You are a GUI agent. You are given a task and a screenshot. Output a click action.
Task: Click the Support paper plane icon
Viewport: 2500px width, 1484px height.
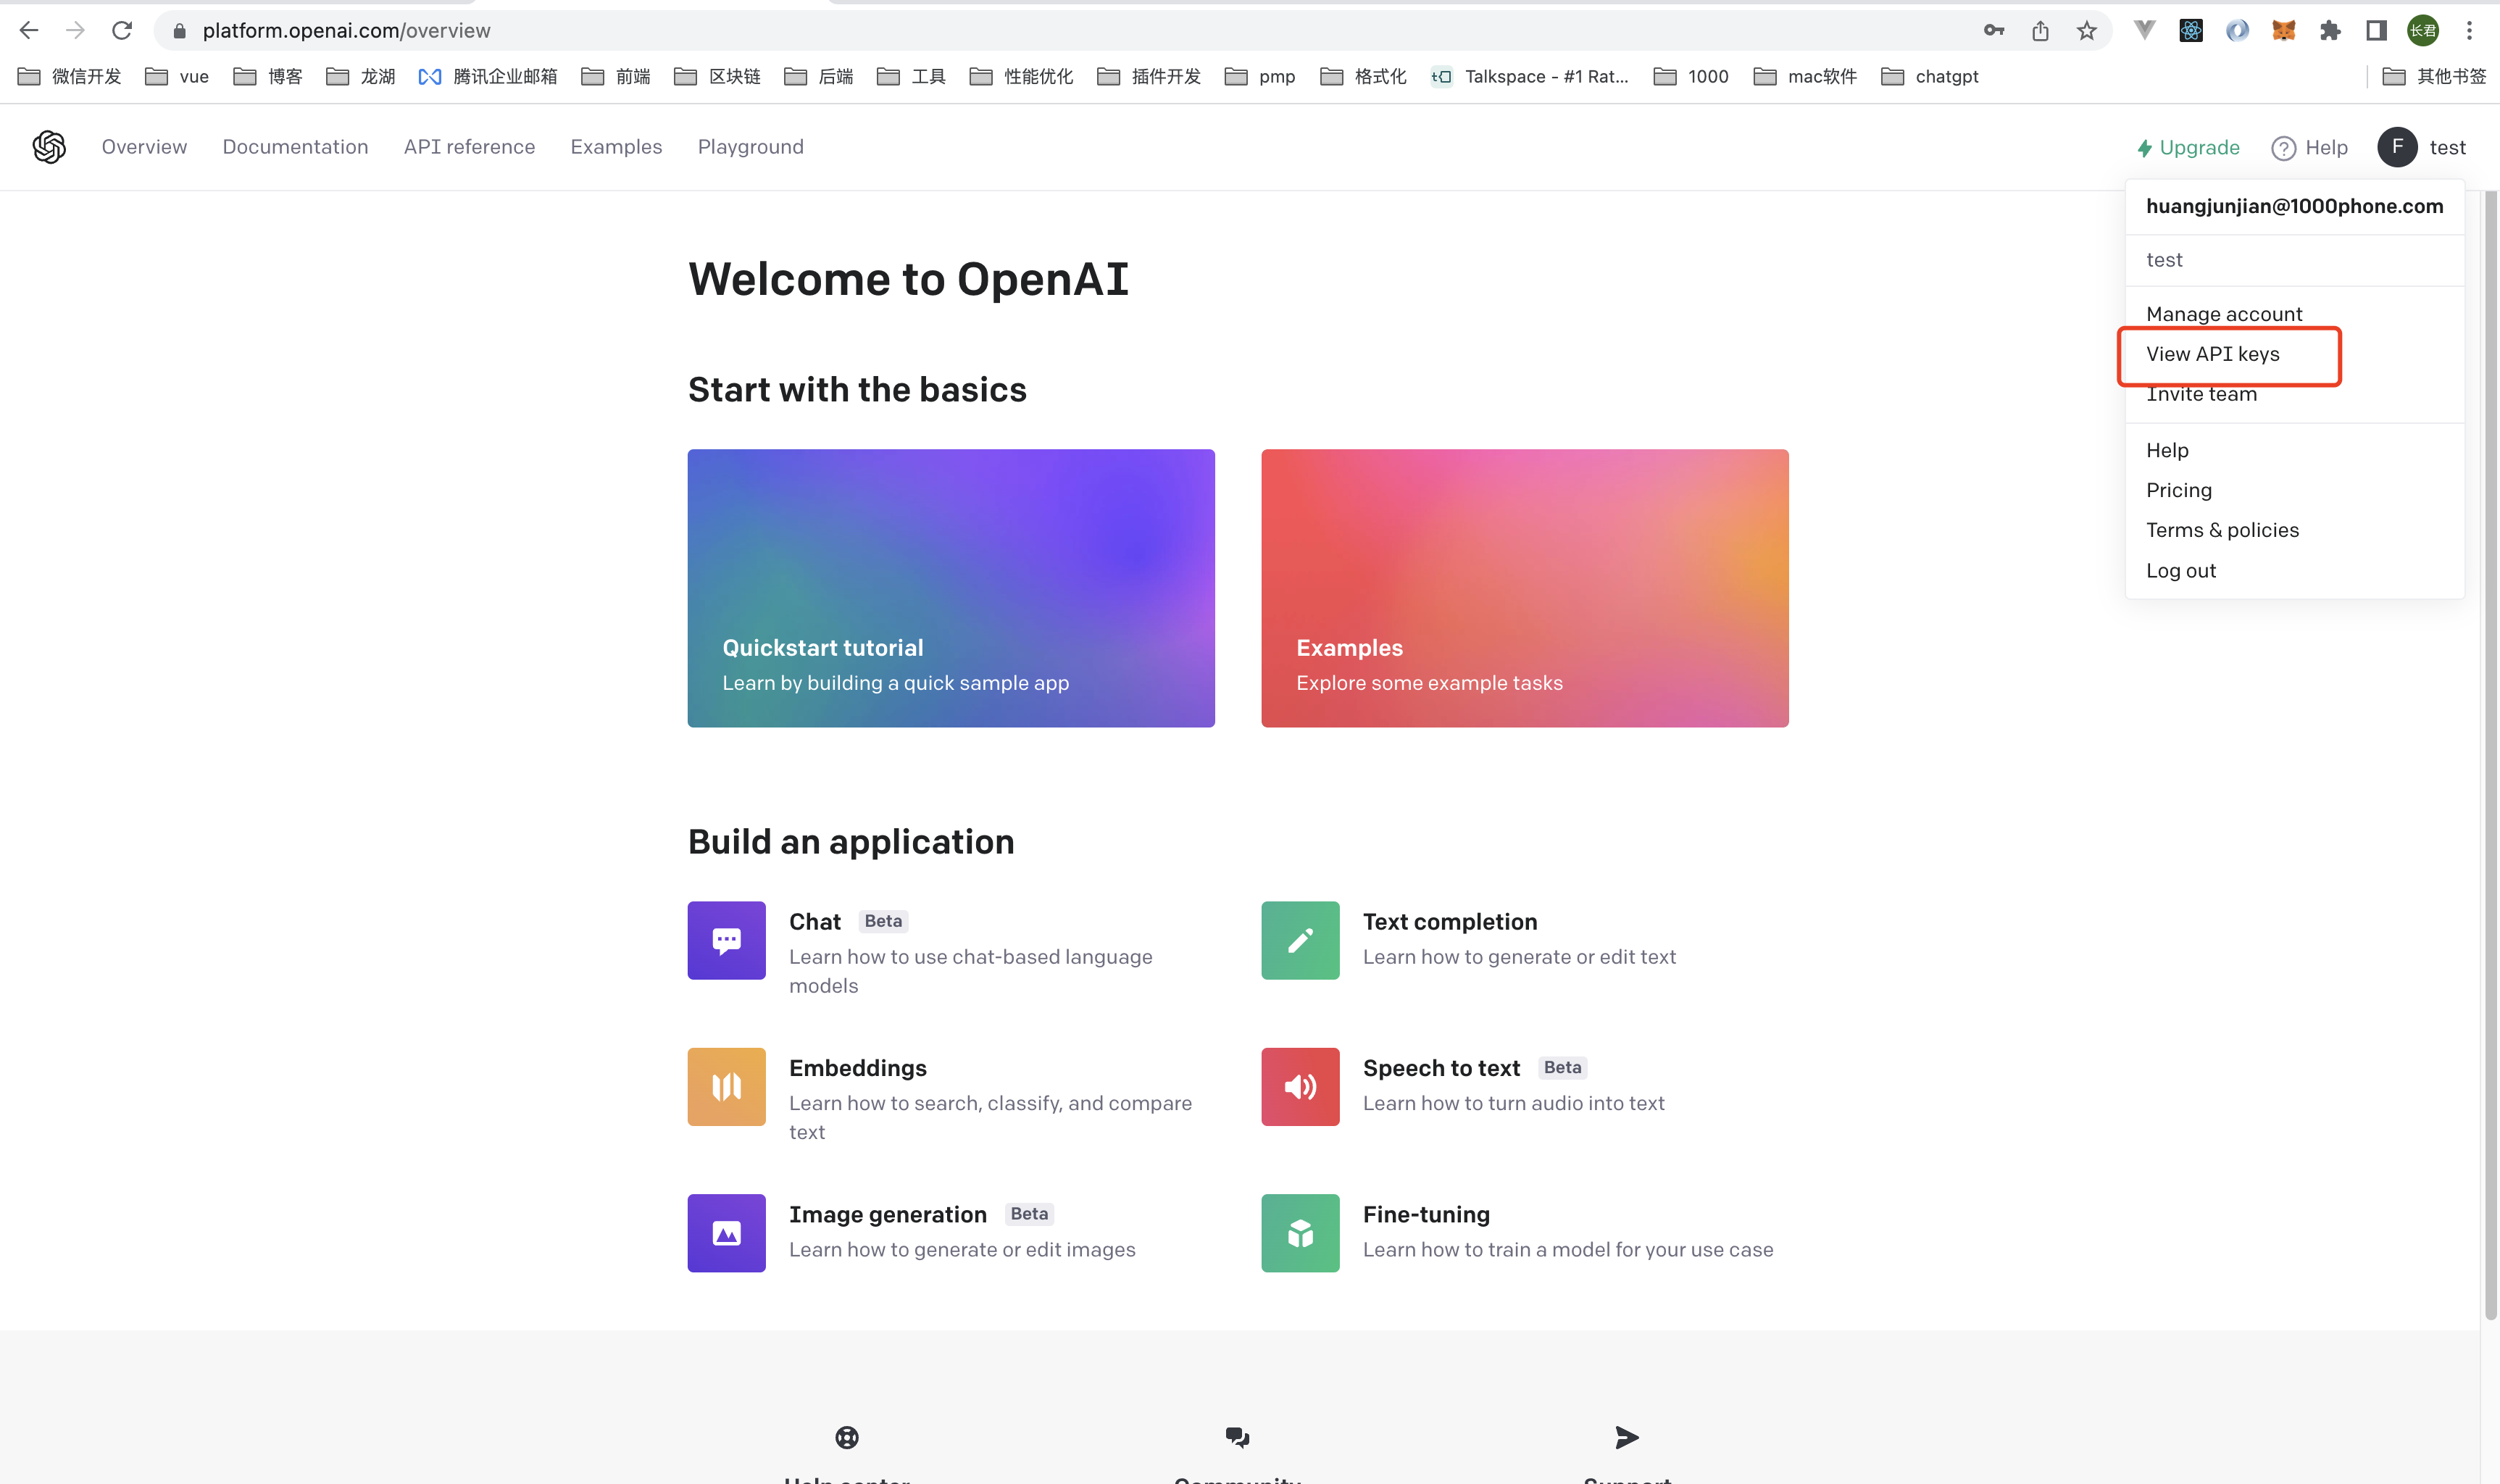pos(1627,1437)
